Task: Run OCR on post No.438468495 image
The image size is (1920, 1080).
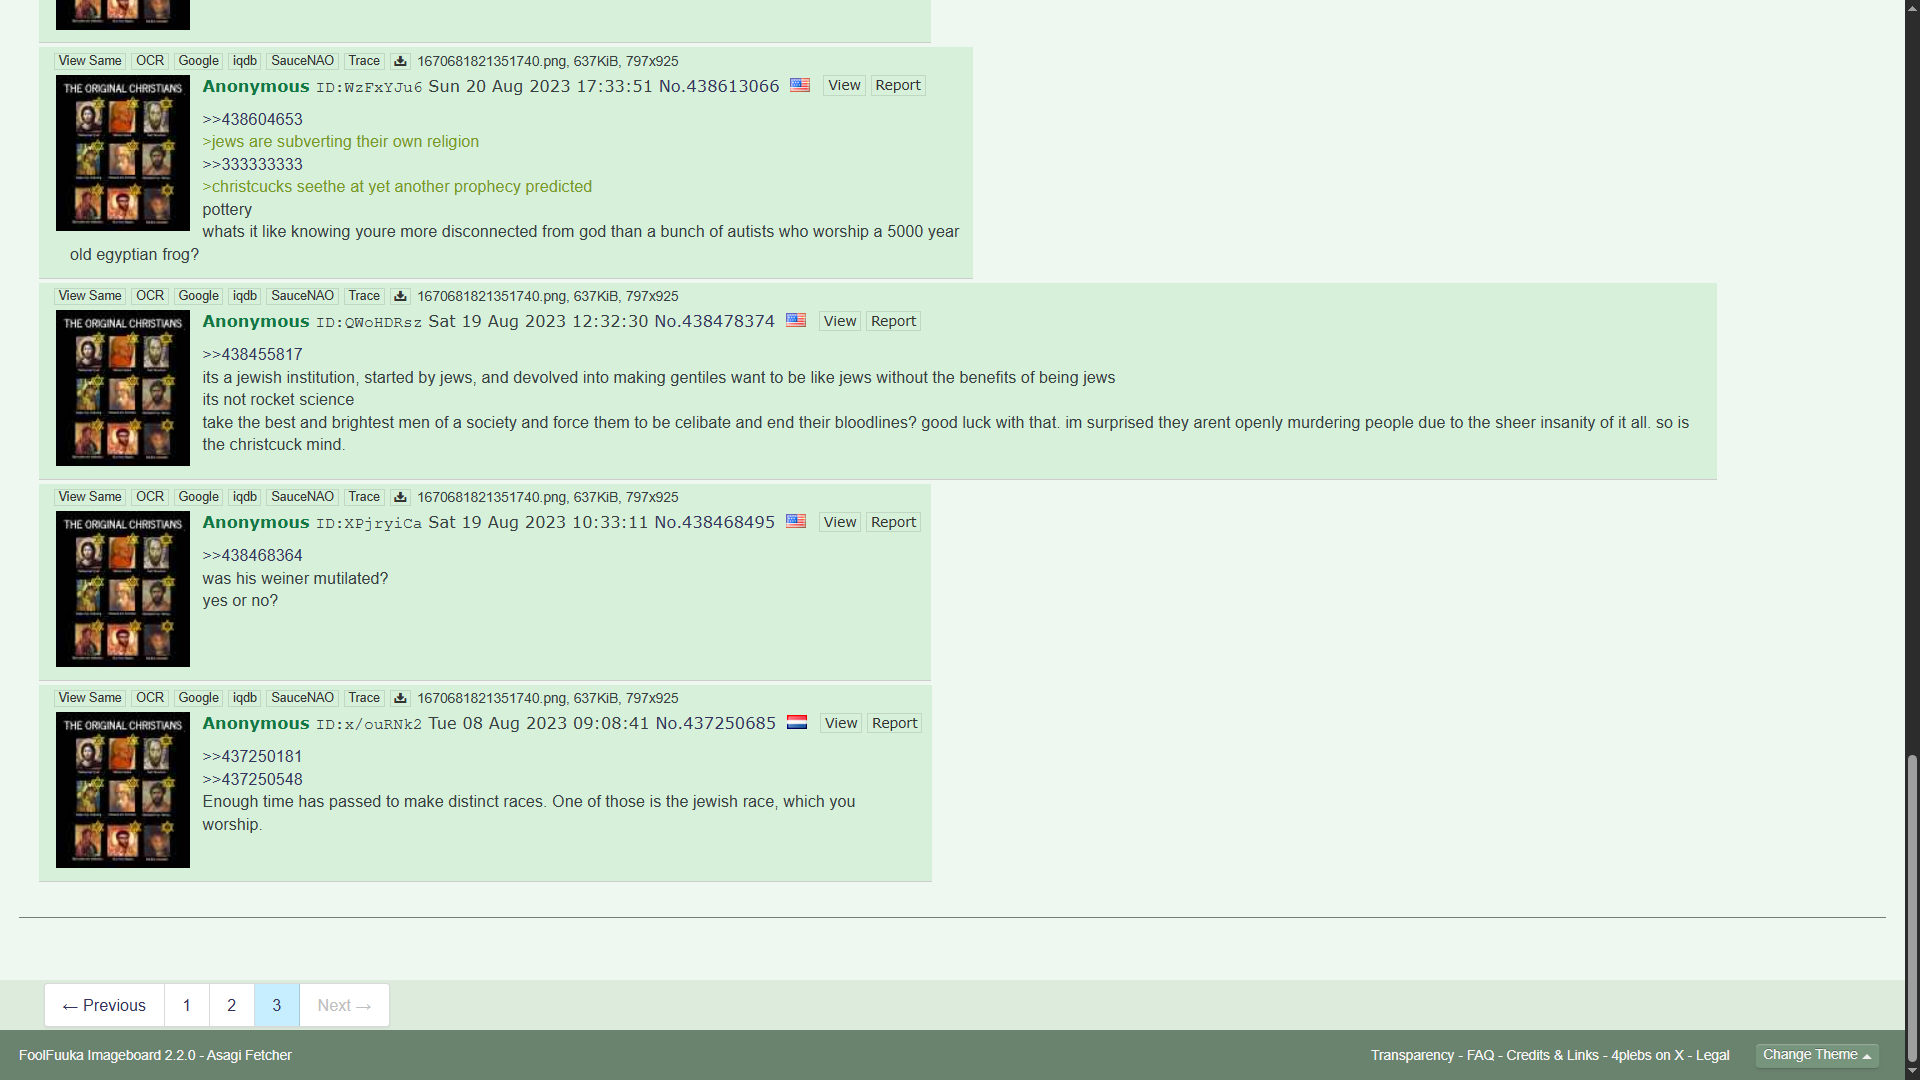Action: tap(150, 497)
